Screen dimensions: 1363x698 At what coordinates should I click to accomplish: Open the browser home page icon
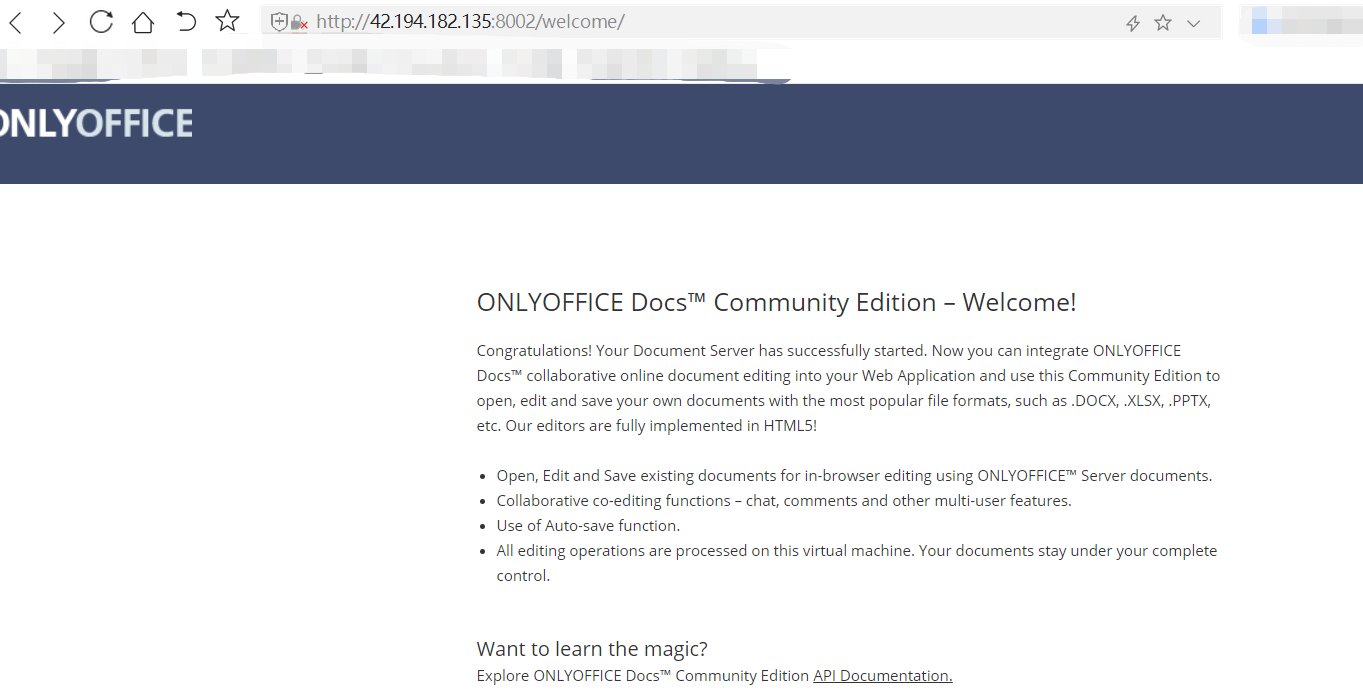143,22
